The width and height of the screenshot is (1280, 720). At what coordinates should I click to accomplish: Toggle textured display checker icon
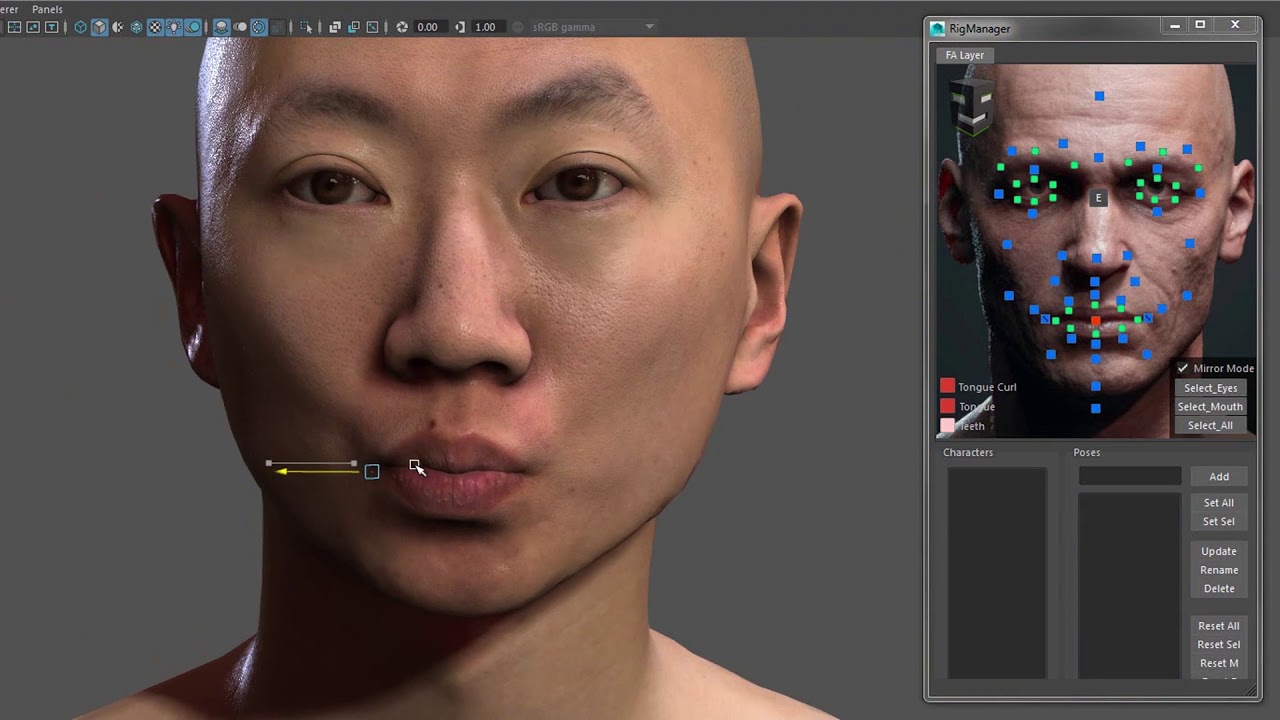click(x=155, y=27)
